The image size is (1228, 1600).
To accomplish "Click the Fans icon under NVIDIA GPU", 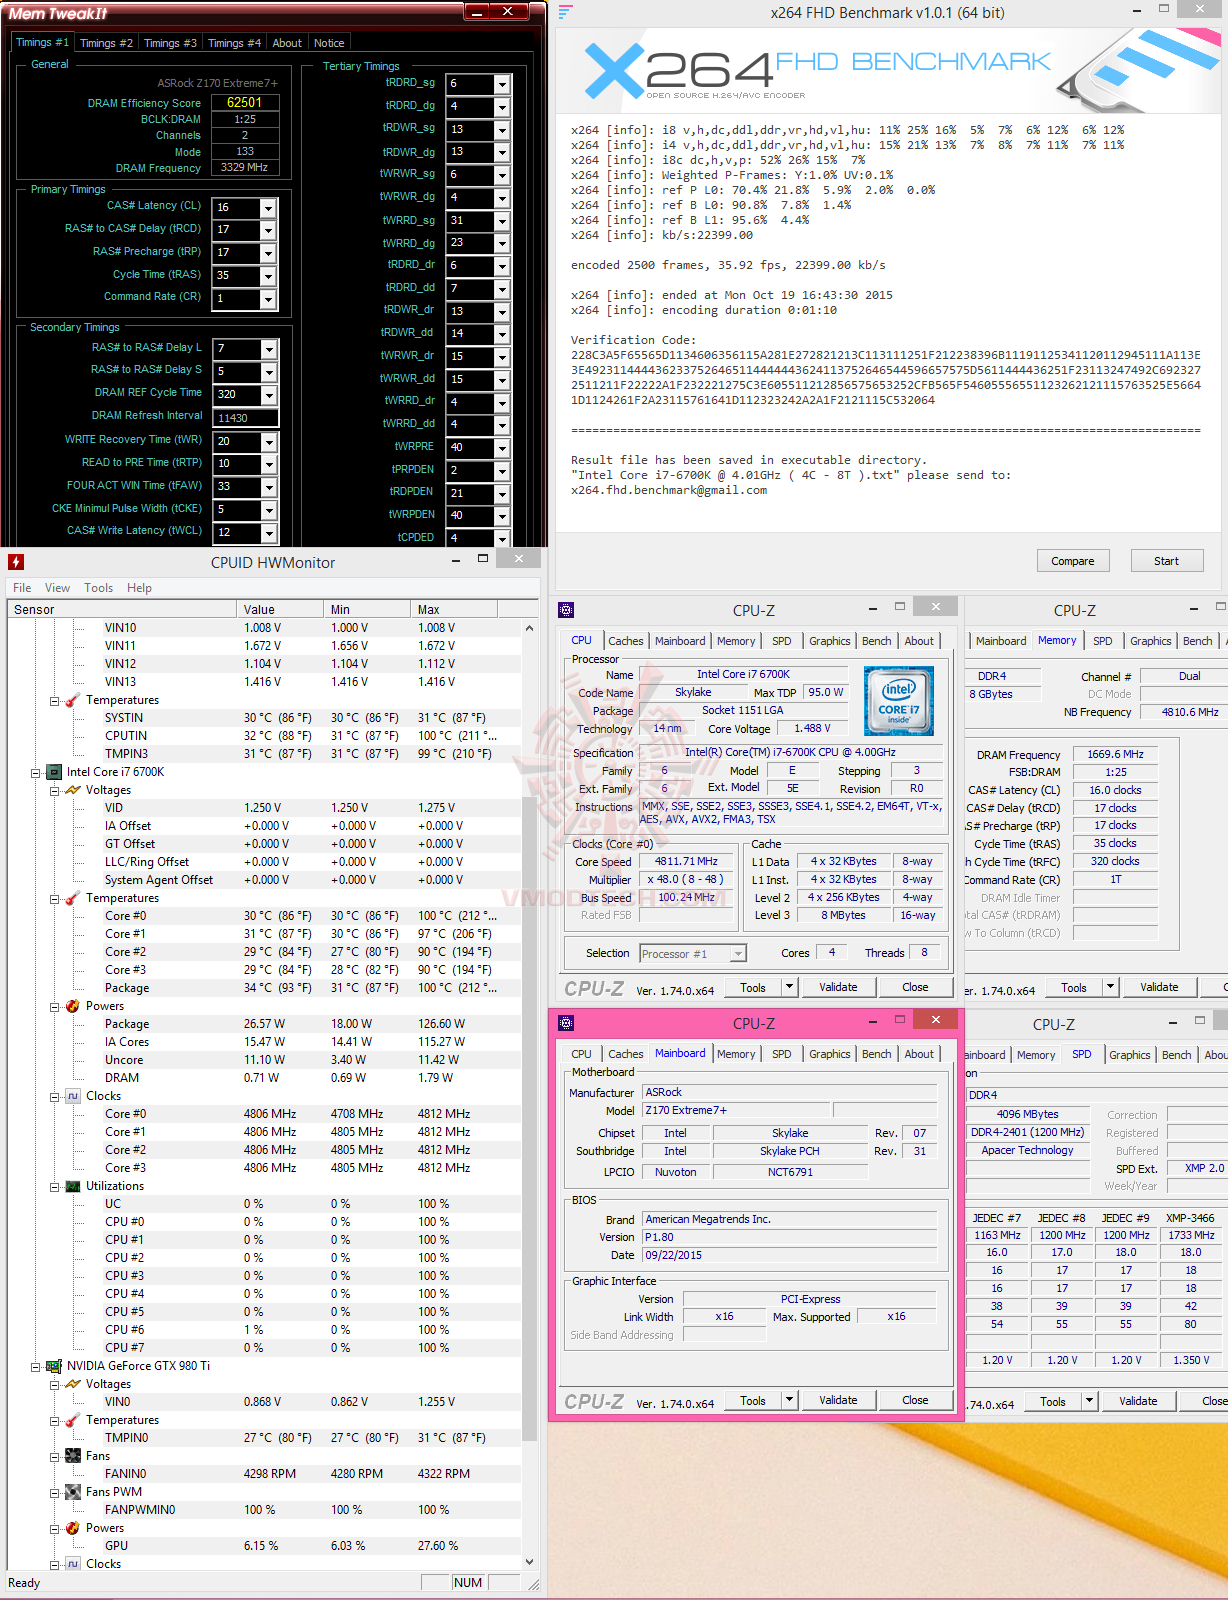I will pyautogui.click(x=73, y=1456).
